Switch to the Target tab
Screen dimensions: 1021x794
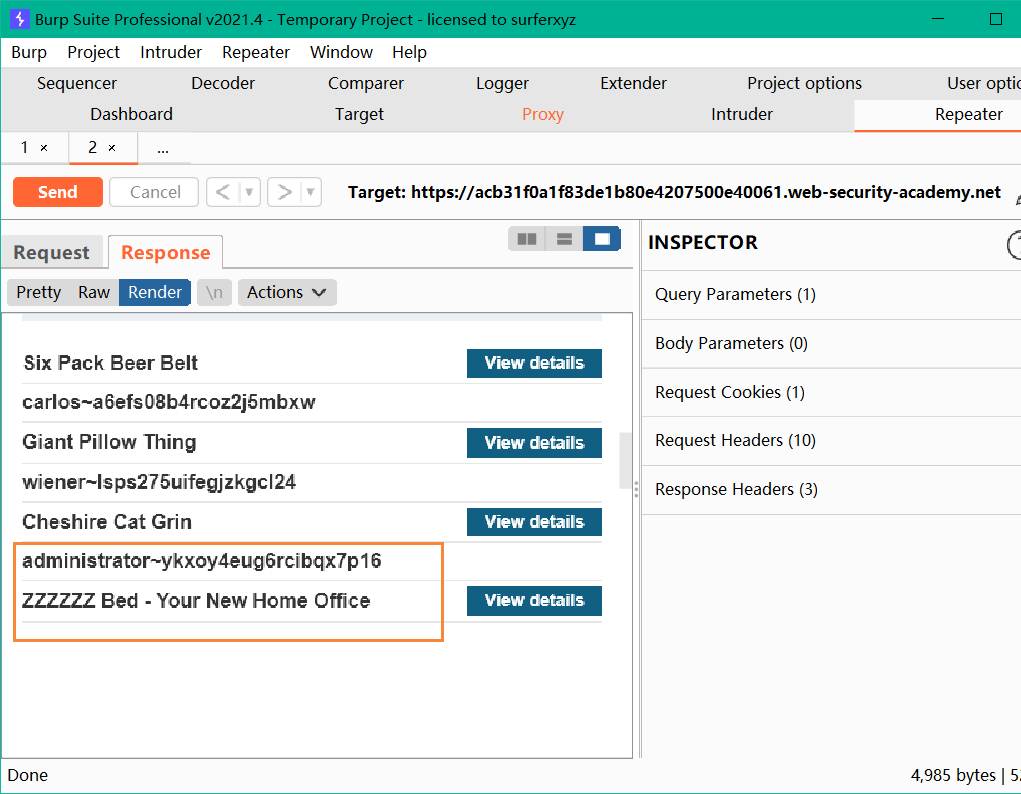coord(359,115)
